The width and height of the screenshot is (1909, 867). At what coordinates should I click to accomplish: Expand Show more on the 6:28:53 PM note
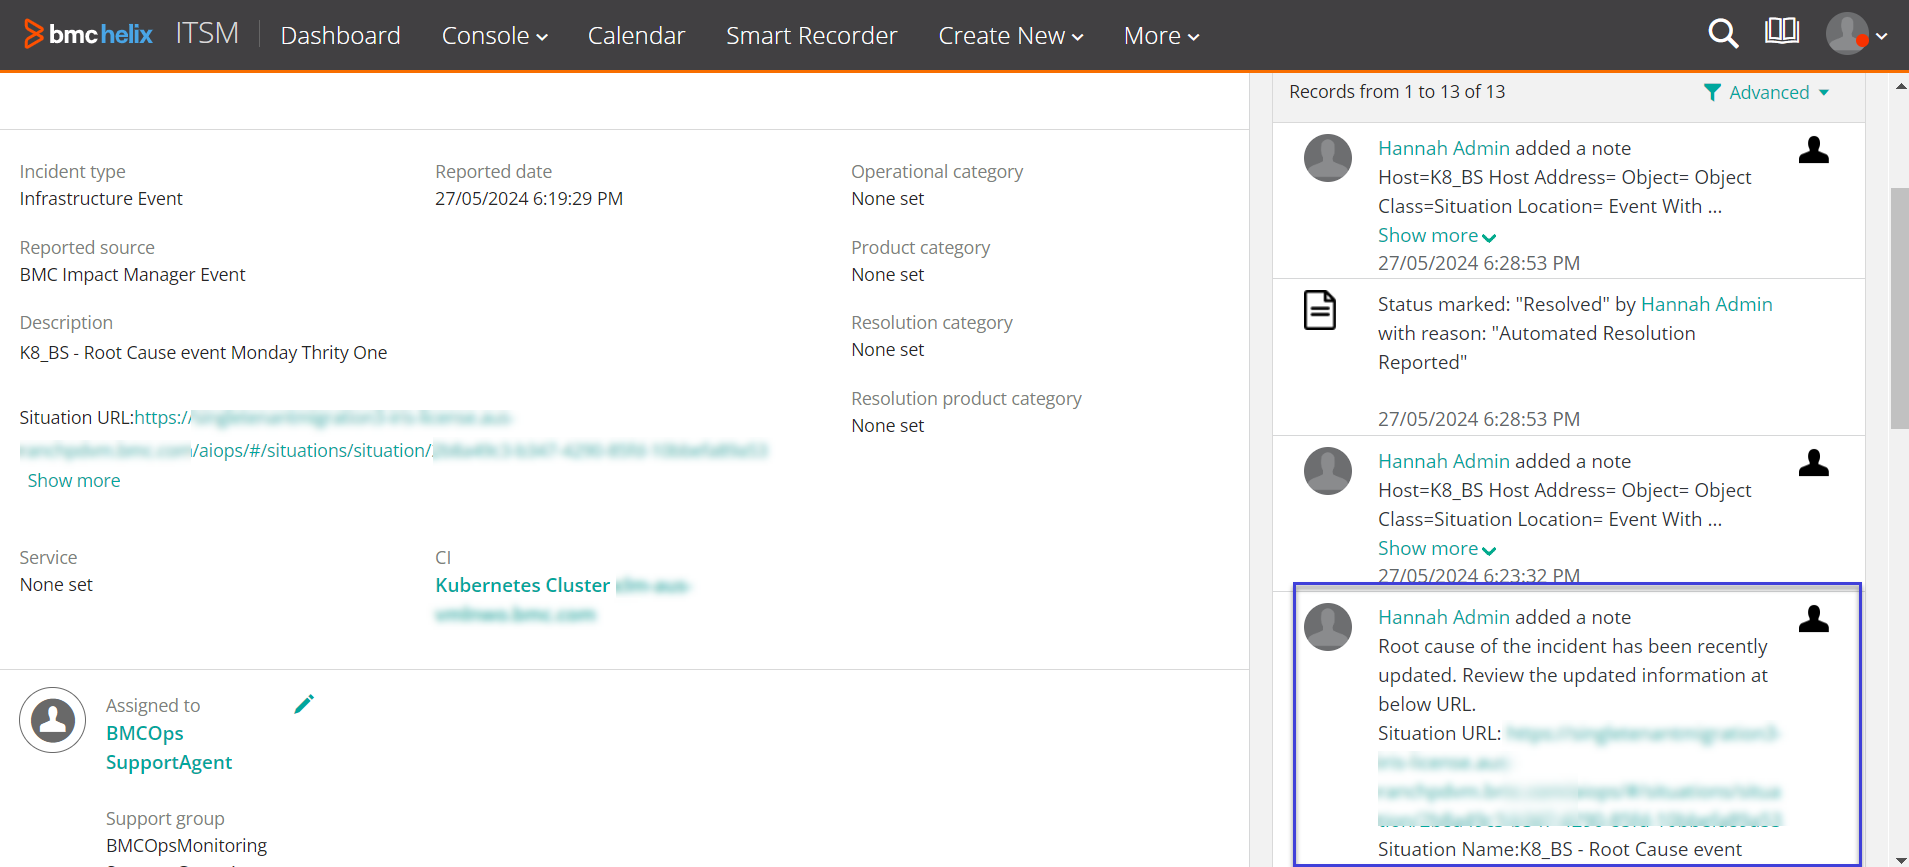click(x=1437, y=235)
